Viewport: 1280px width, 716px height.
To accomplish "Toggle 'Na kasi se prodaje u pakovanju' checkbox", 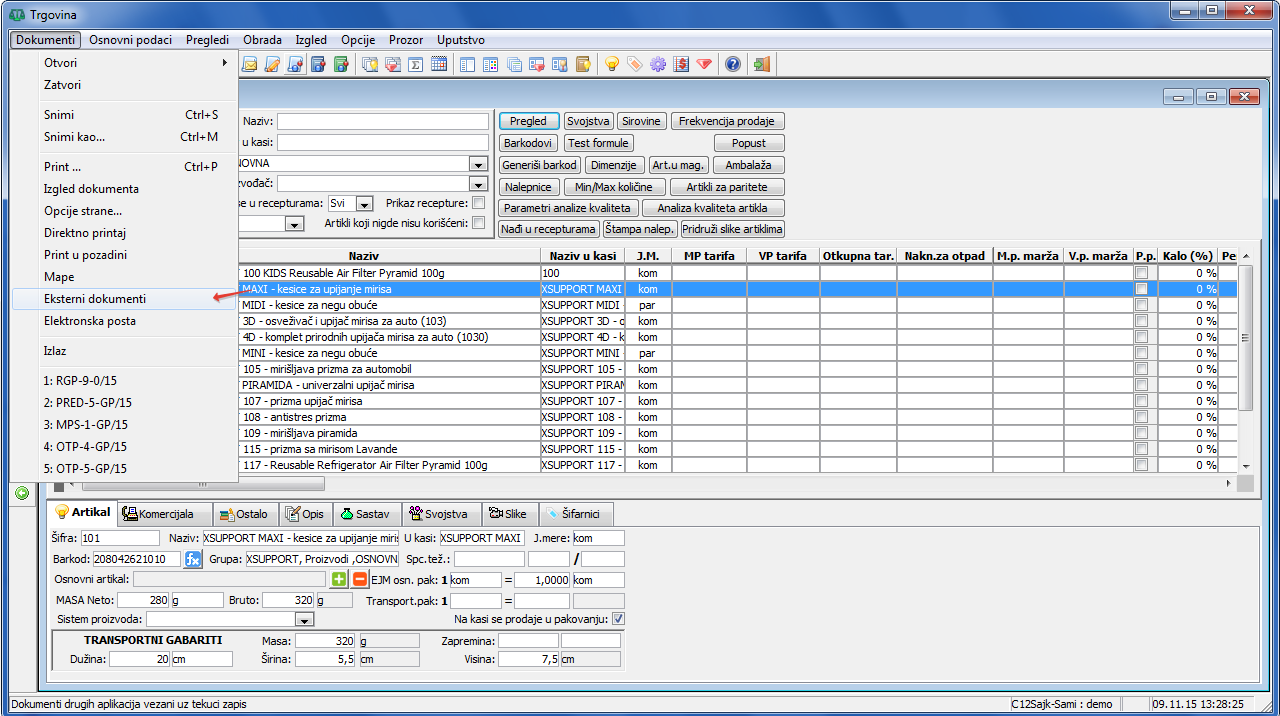I will [618, 619].
